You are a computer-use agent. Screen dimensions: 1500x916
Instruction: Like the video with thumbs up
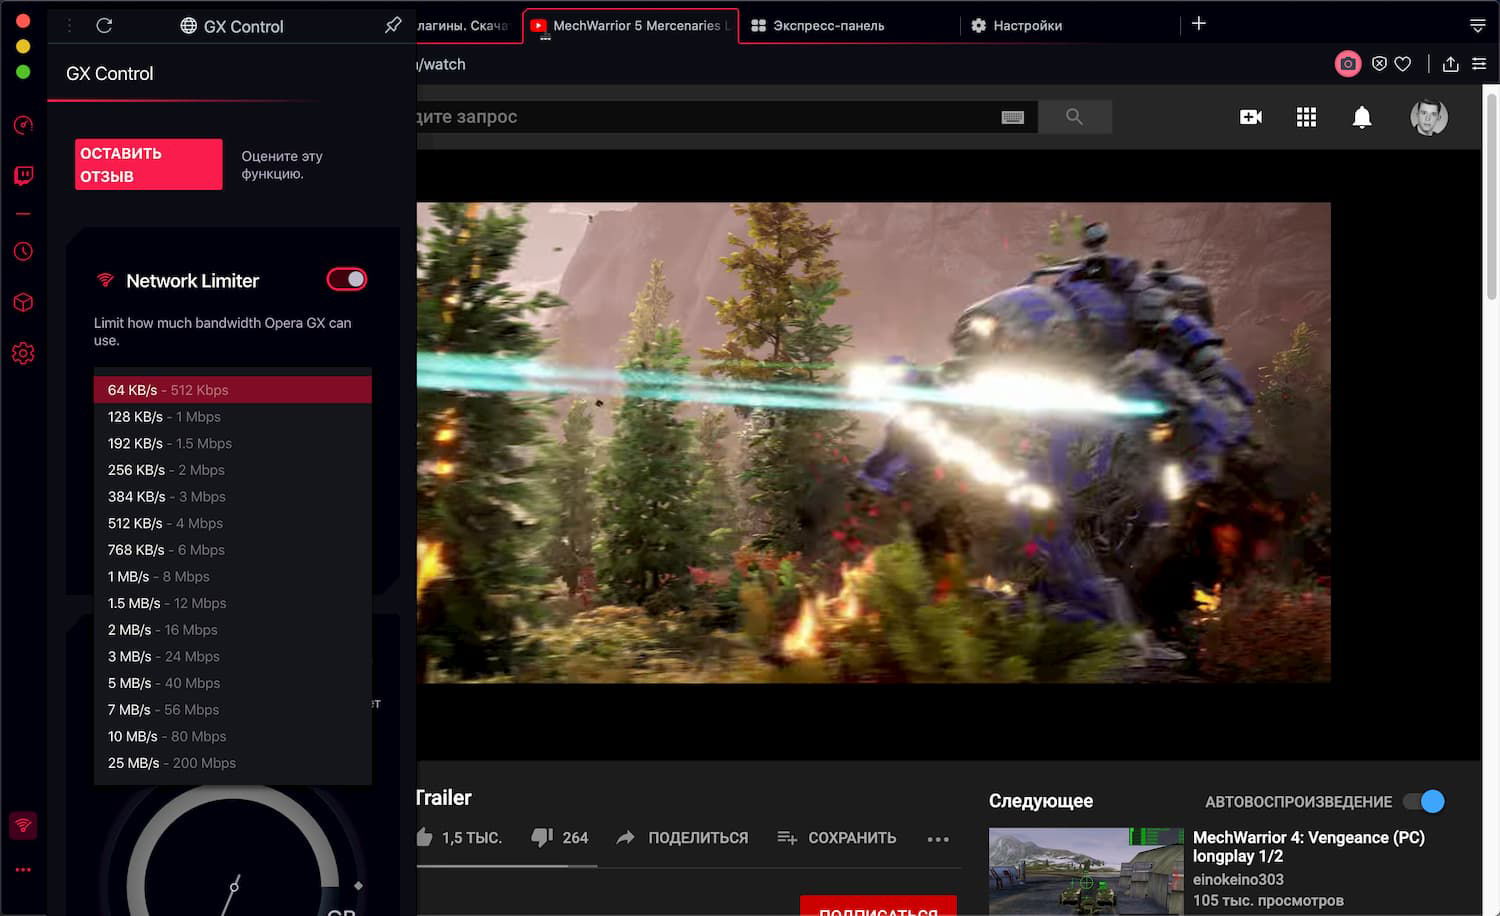(x=424, y=837)
